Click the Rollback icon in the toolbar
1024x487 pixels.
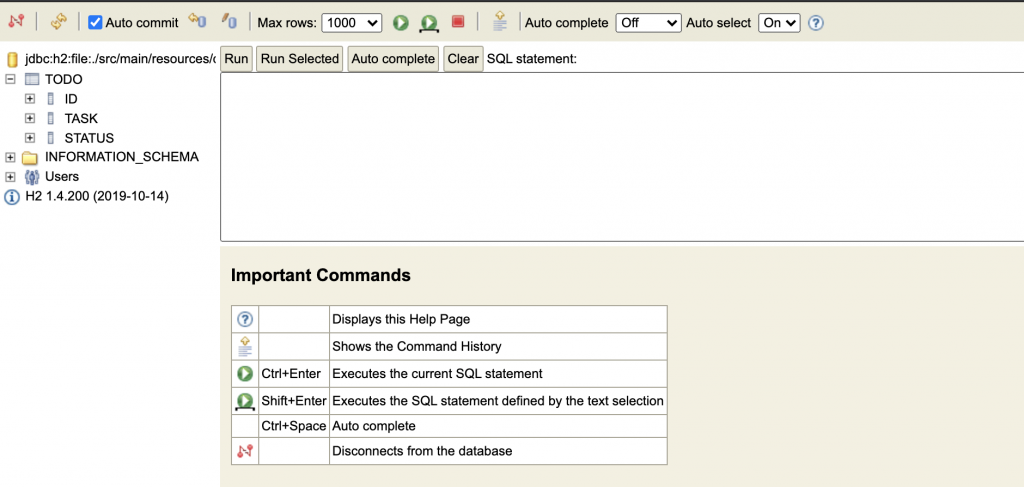click(x=197, y=21)
